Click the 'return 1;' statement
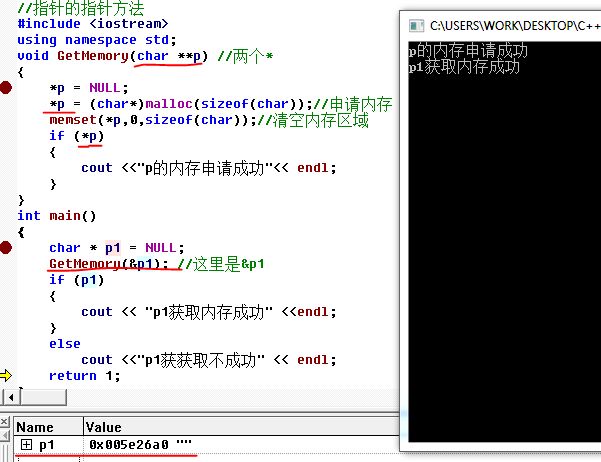 coord(84,376)
